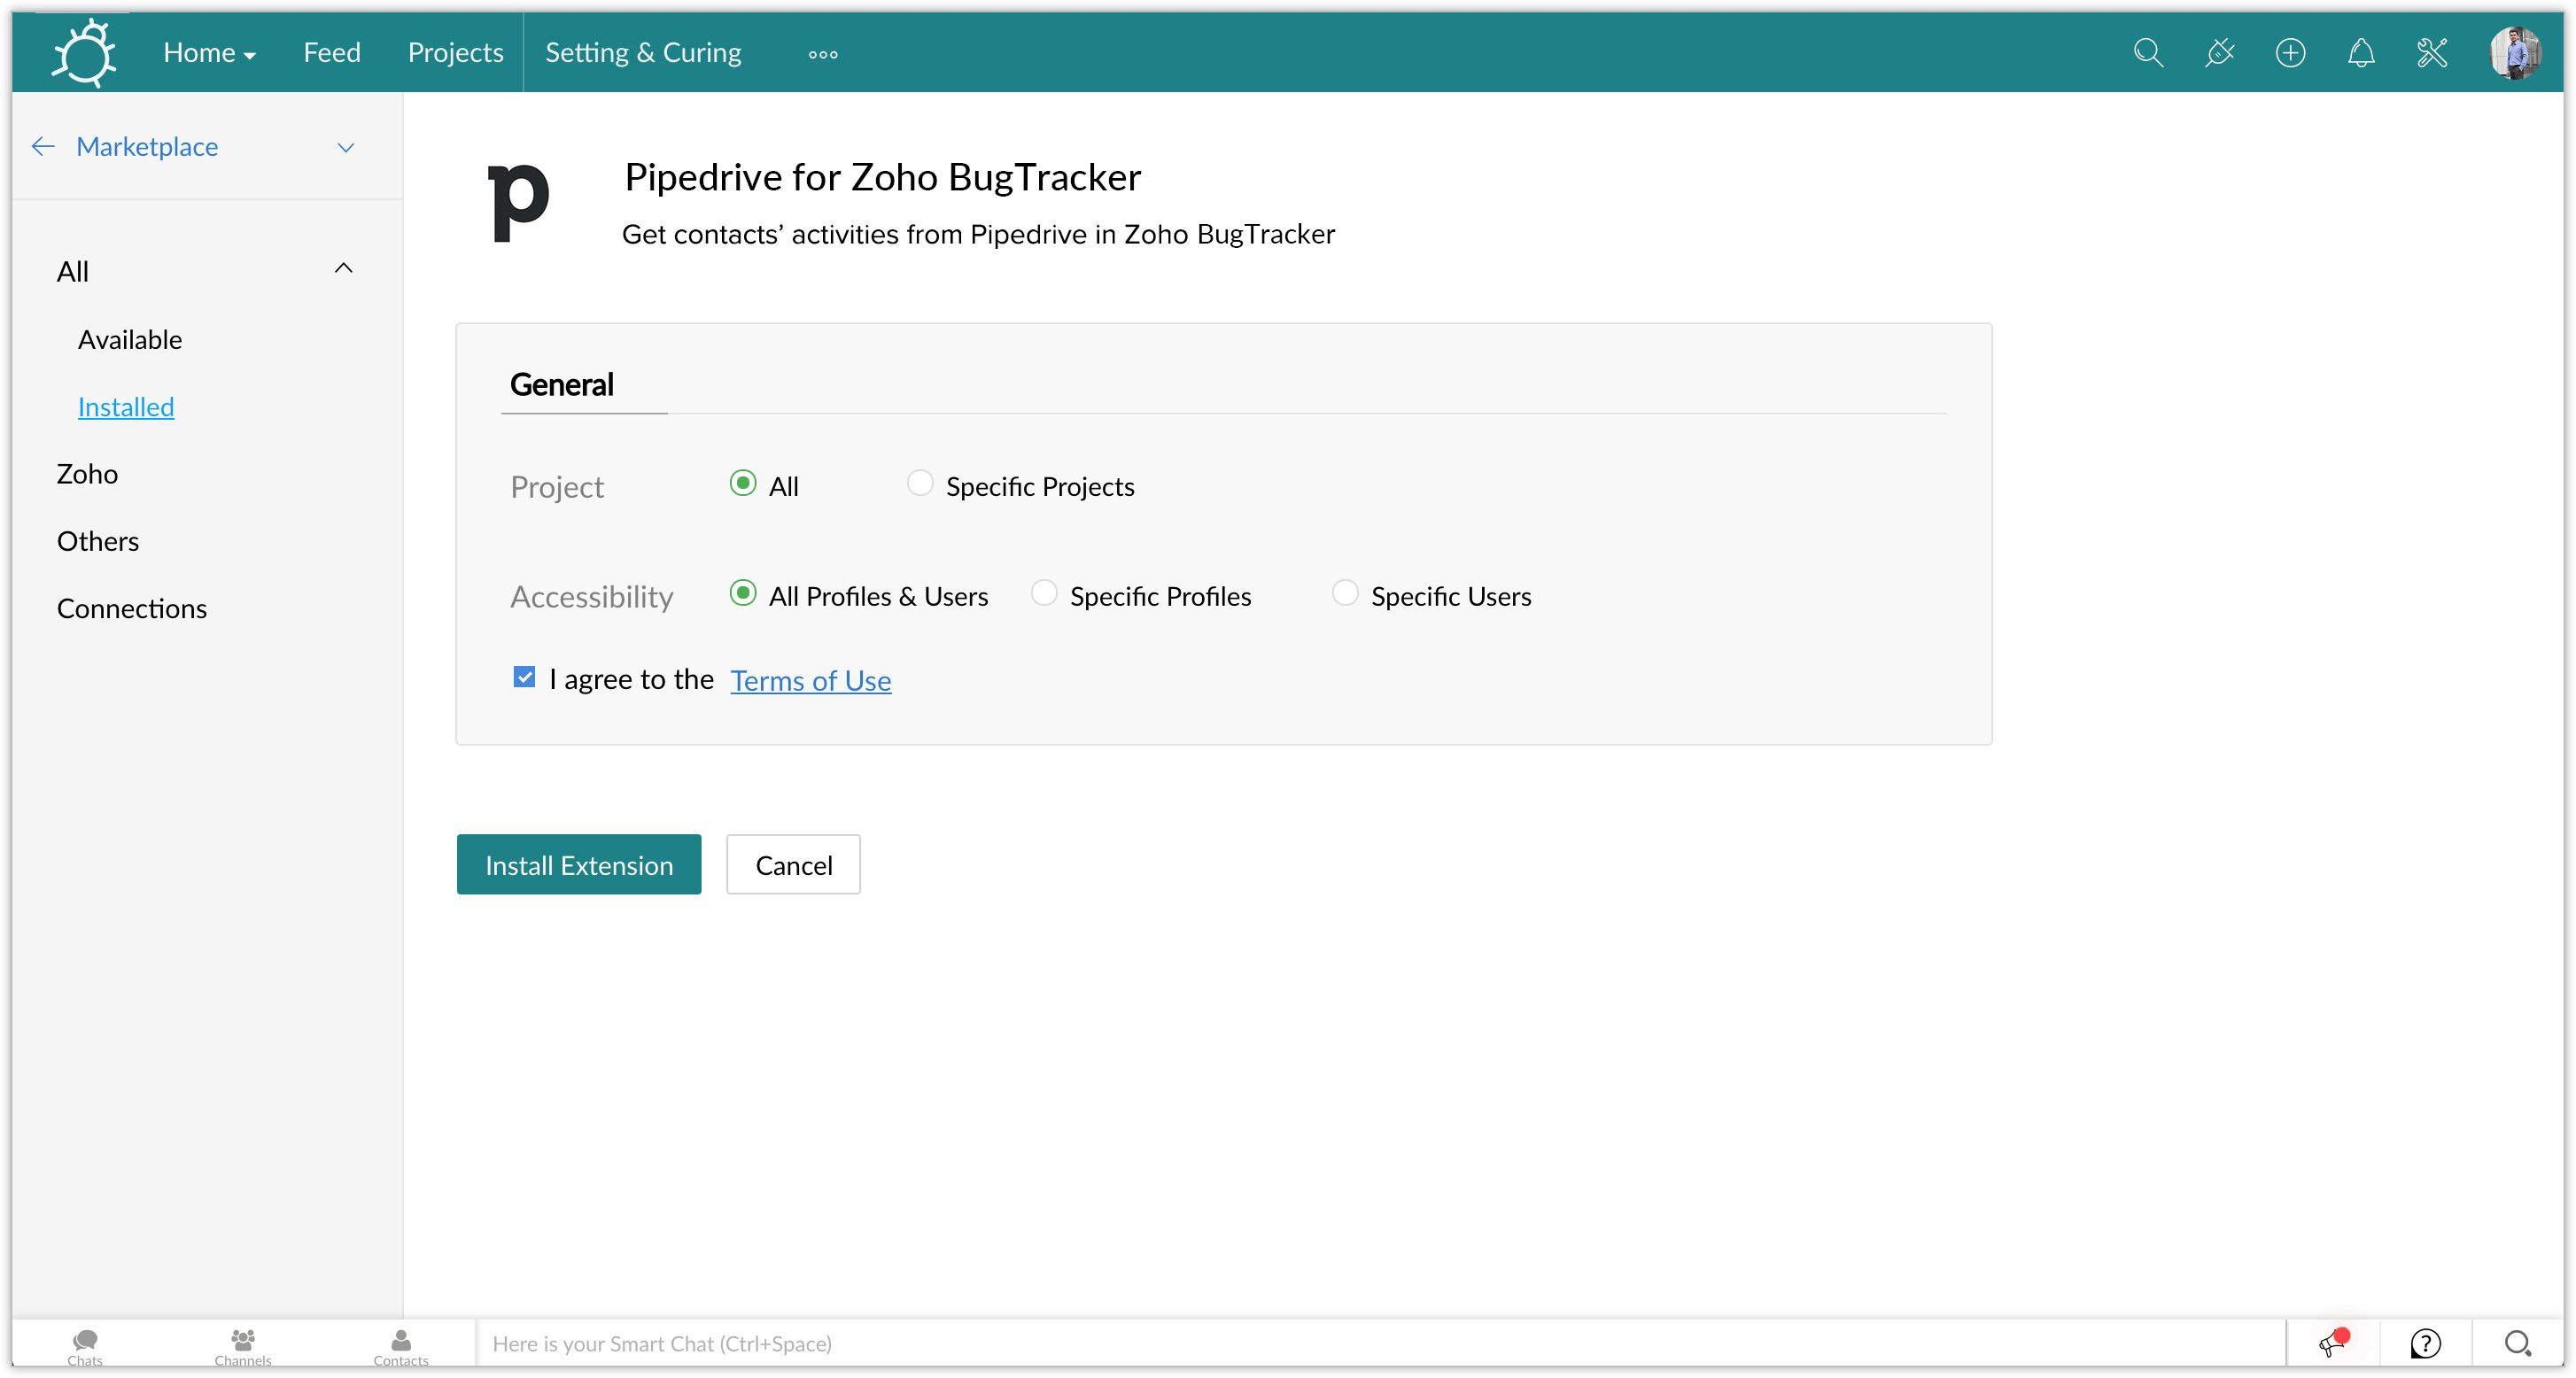The height and width of the screenshot is (1378, 2576).
Task: Click the bottom-right search icon
Action: click(2517, 1343)
